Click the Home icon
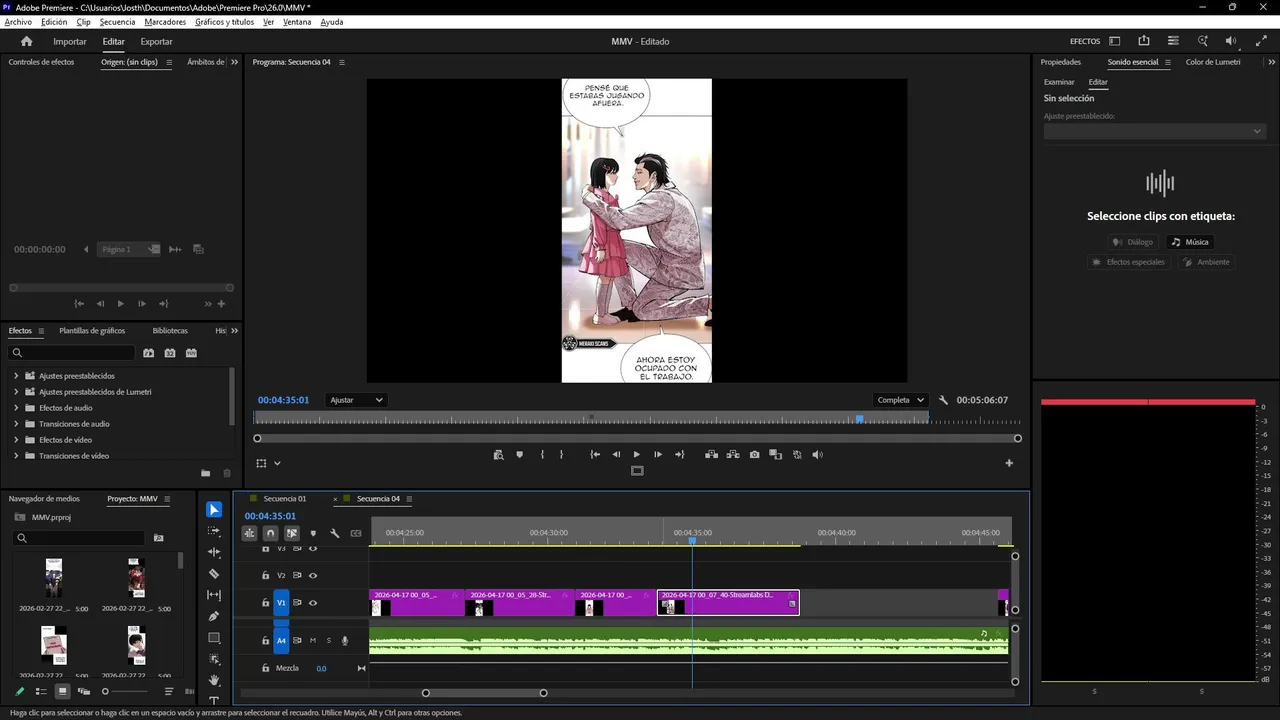The height and width of the screenshot is (720, 1280). click(27, 41)
